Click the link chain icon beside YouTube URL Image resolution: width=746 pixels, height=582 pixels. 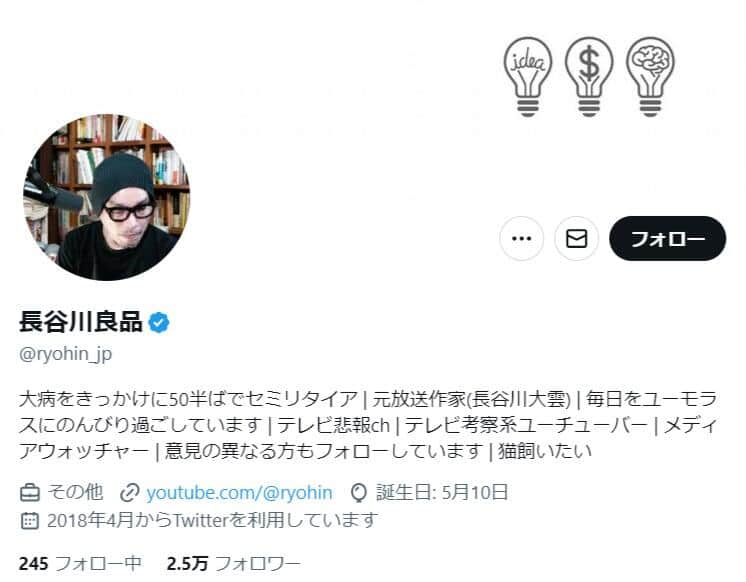[129, 493]
